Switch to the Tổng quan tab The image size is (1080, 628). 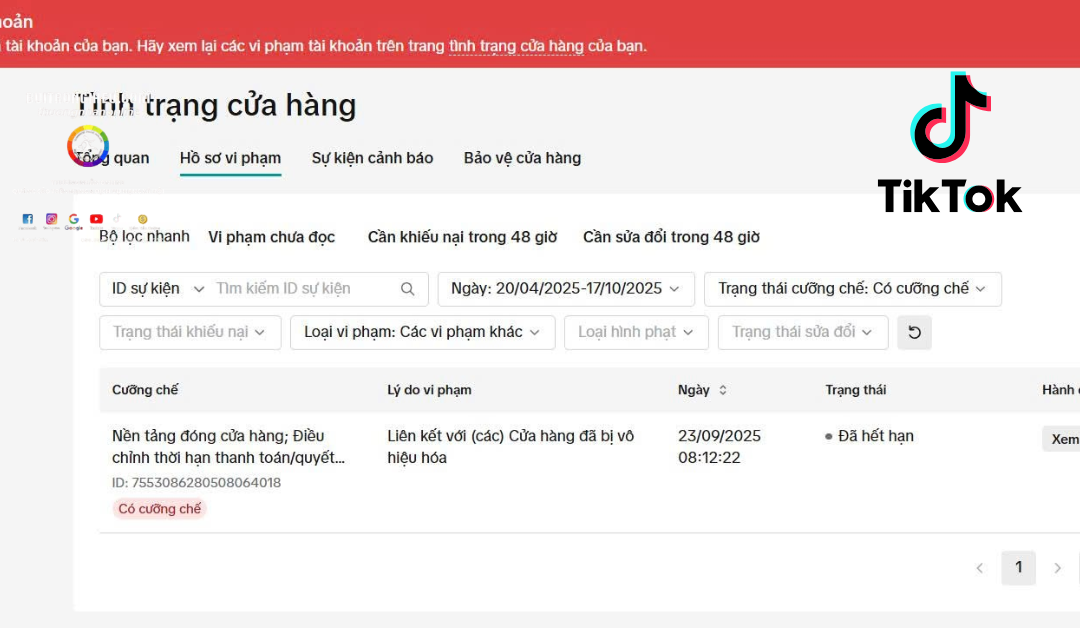(x=112, y=158)
